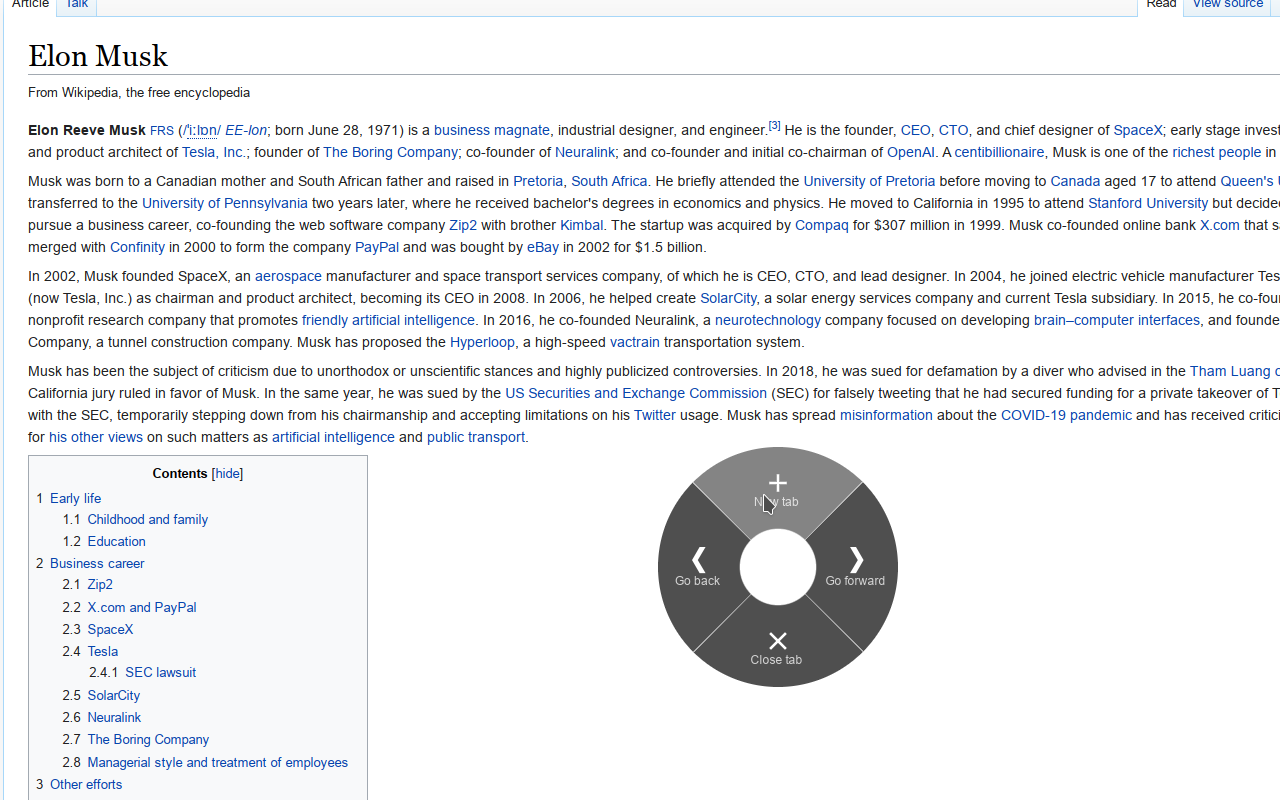This screenshot has width=1280, height=800.
Task: Follow the Canada link
Action: point(1075,181)
